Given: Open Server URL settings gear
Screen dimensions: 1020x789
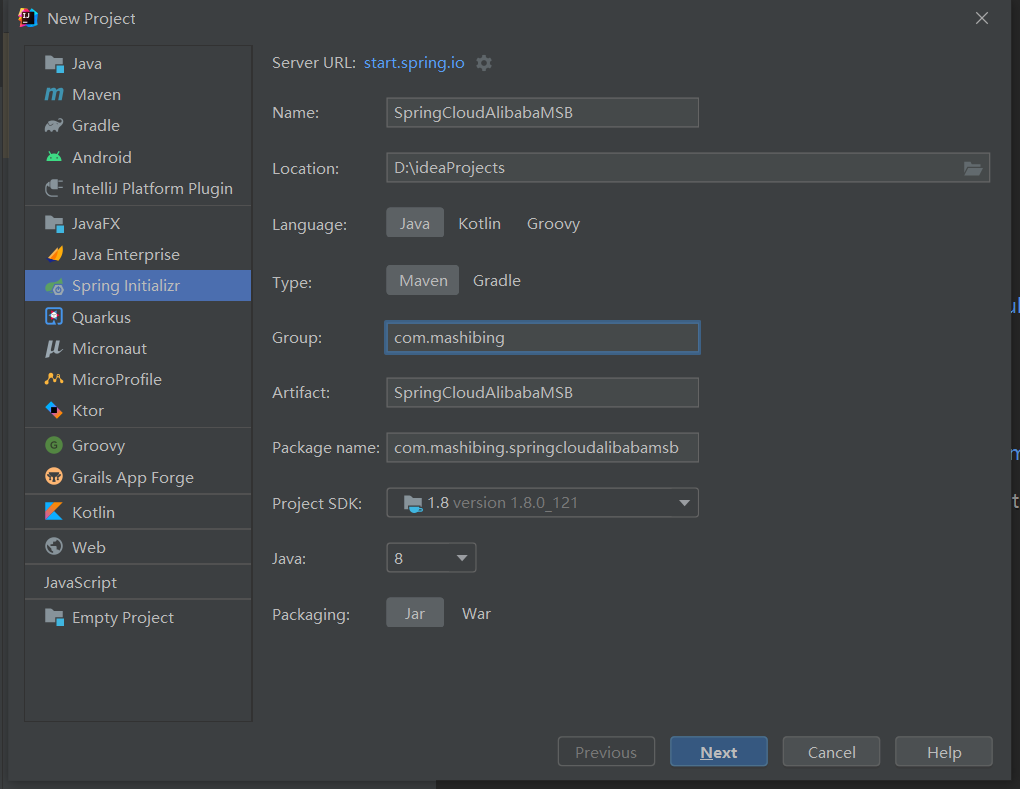Looking at the screenshot, I should click(484, 63).
